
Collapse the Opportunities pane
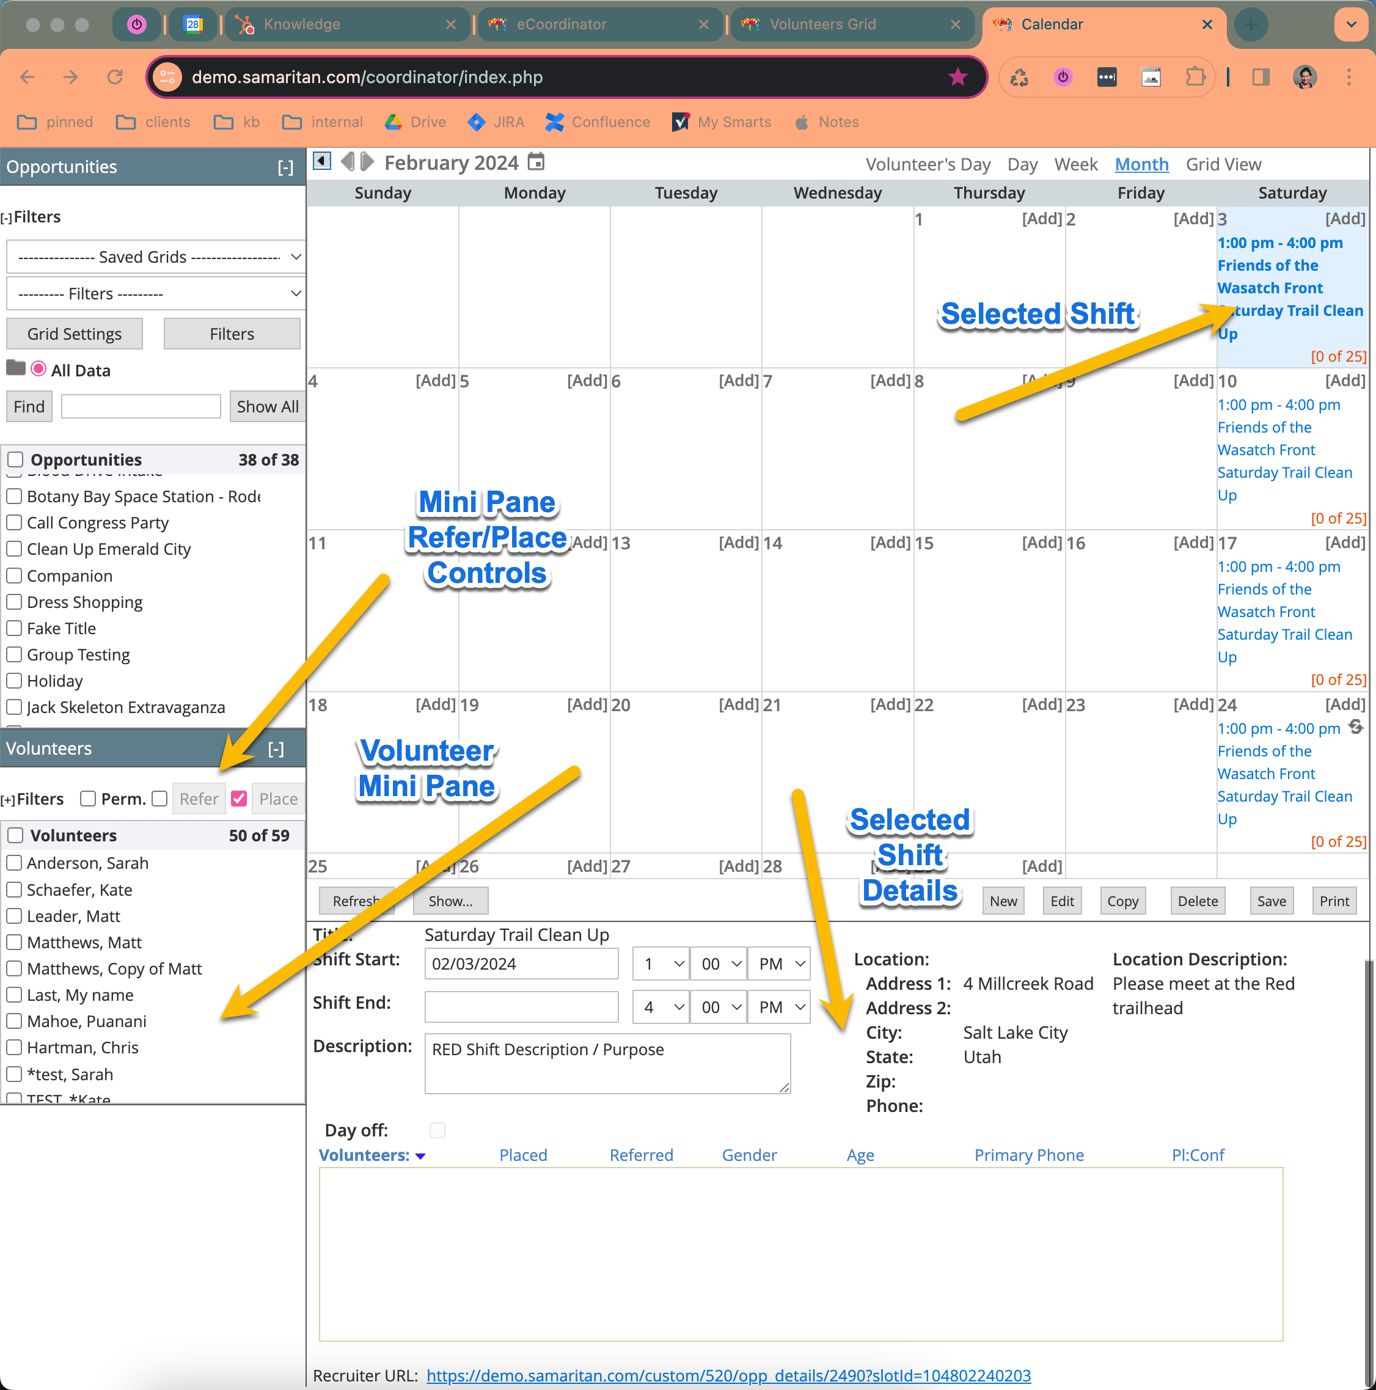285,168
